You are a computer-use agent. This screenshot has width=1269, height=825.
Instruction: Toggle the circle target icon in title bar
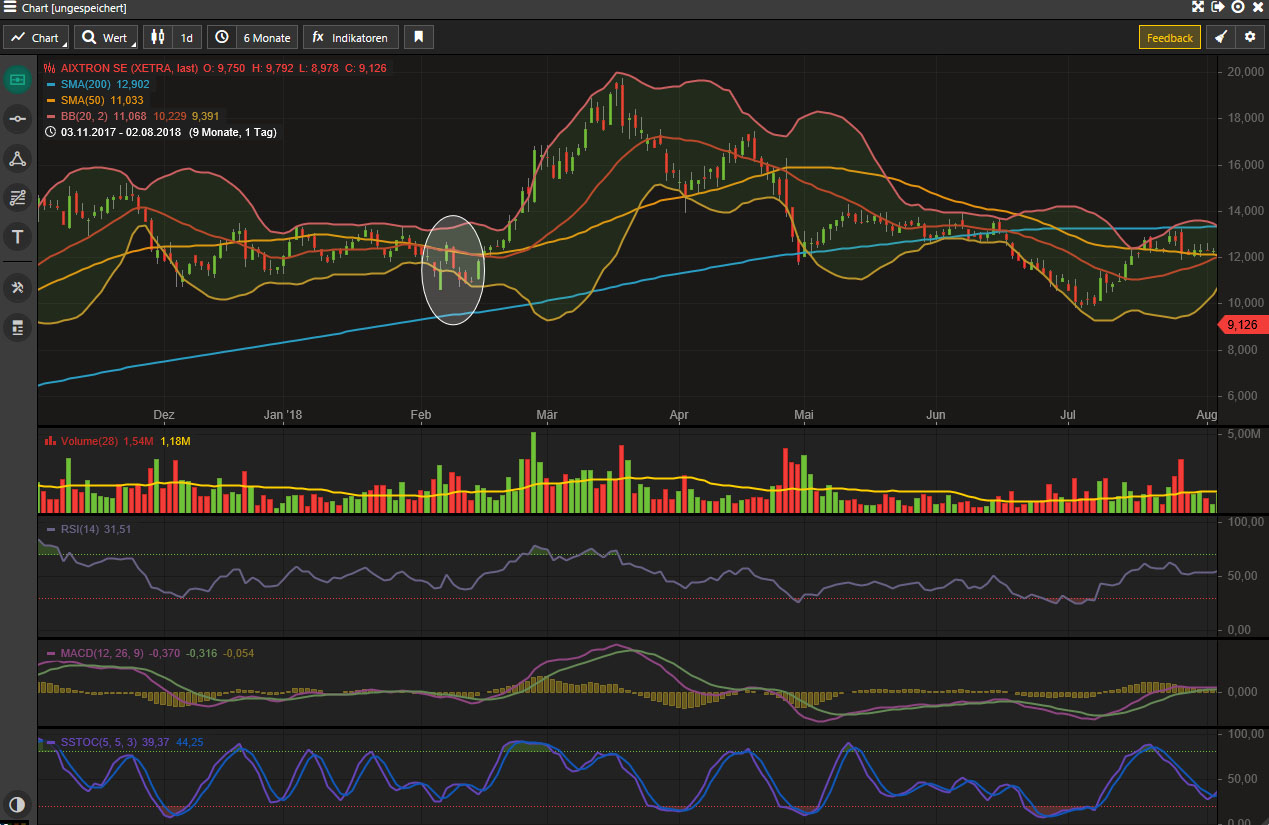click(1238, 7)
